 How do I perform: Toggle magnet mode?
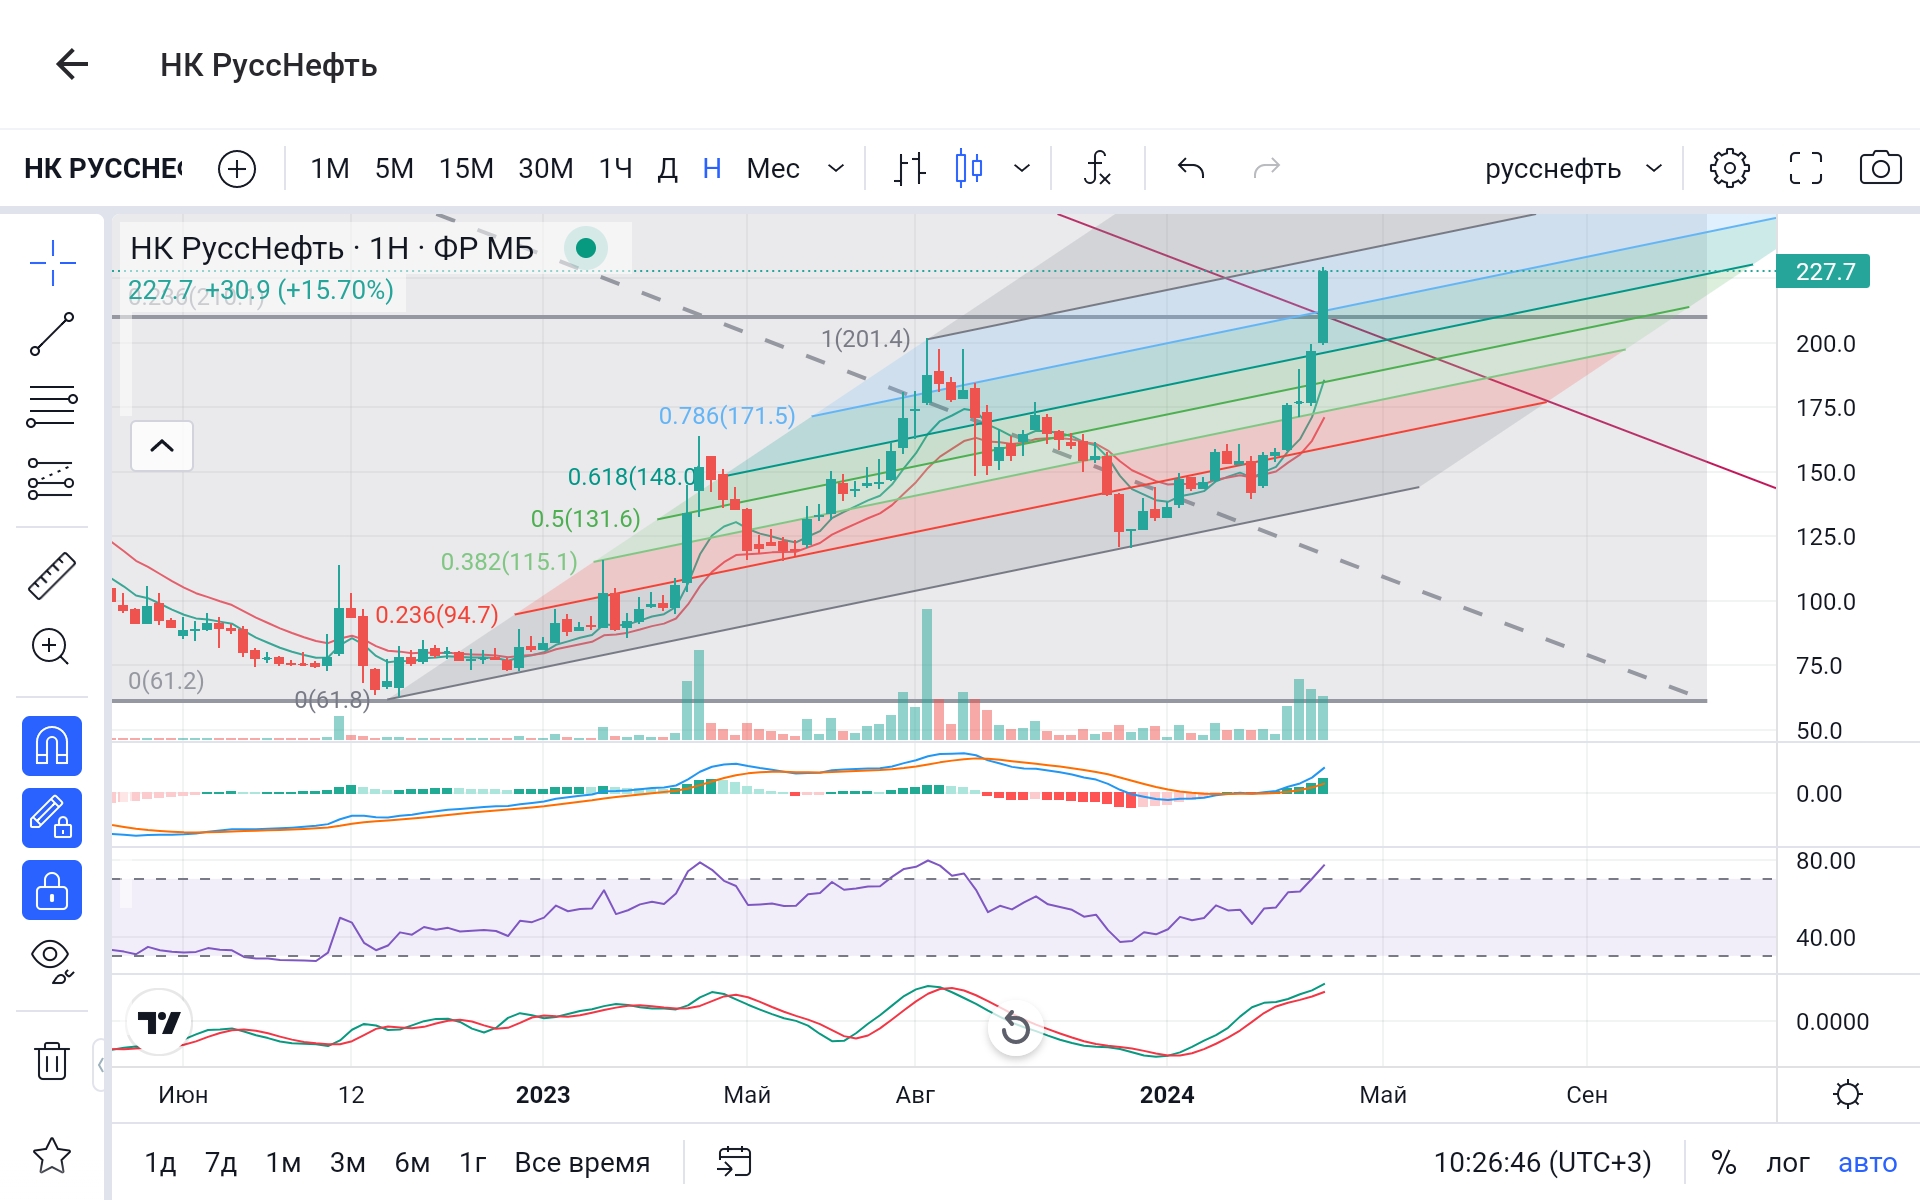point(52,746)
